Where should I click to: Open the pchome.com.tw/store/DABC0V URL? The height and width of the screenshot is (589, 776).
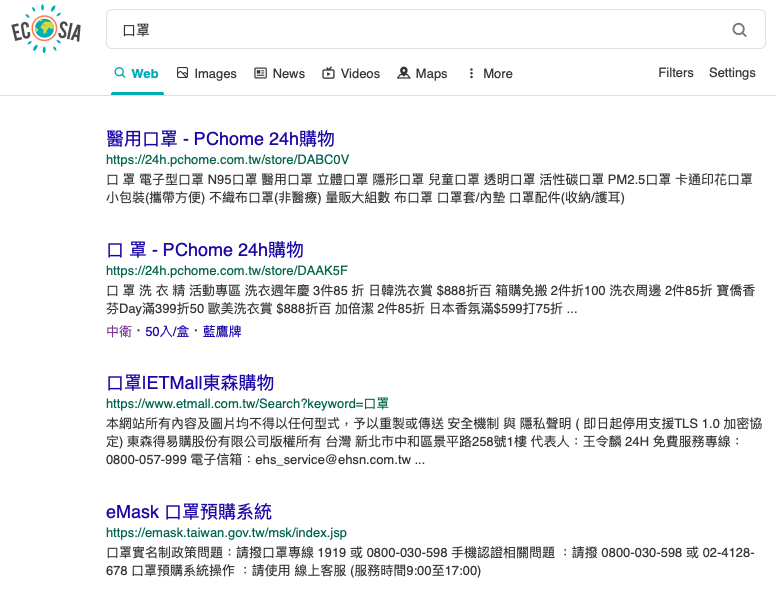228,159
